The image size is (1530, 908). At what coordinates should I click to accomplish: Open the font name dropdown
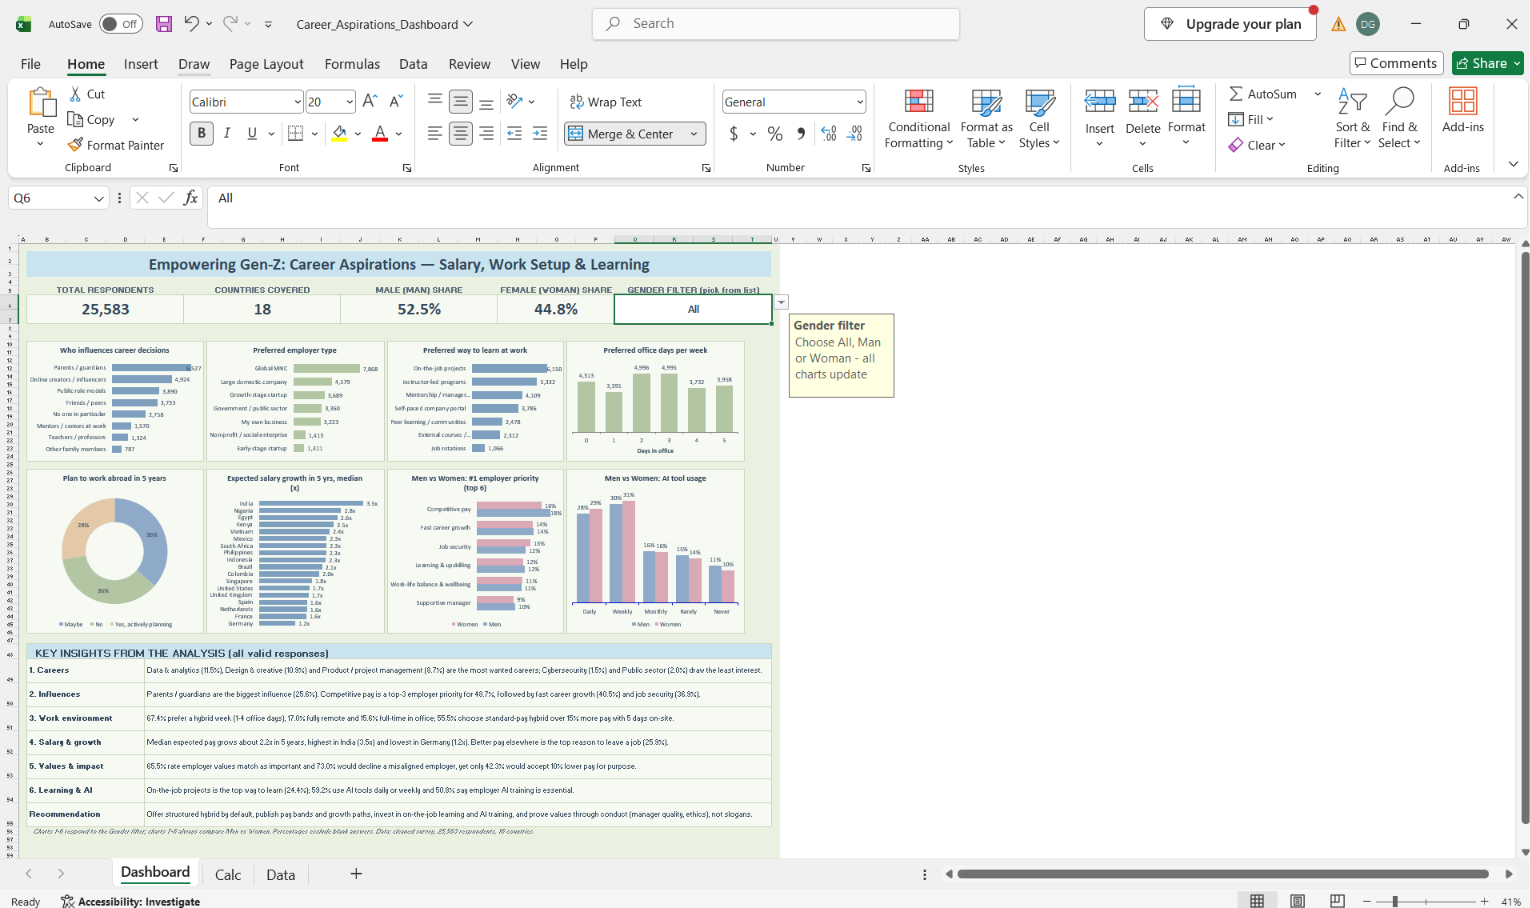point(297,102)
